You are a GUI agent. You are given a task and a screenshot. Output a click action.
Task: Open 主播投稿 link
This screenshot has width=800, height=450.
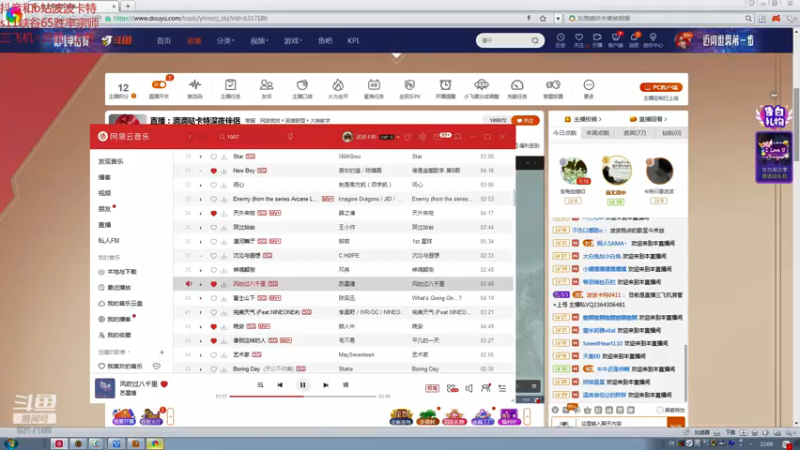(x=583, y=119)
